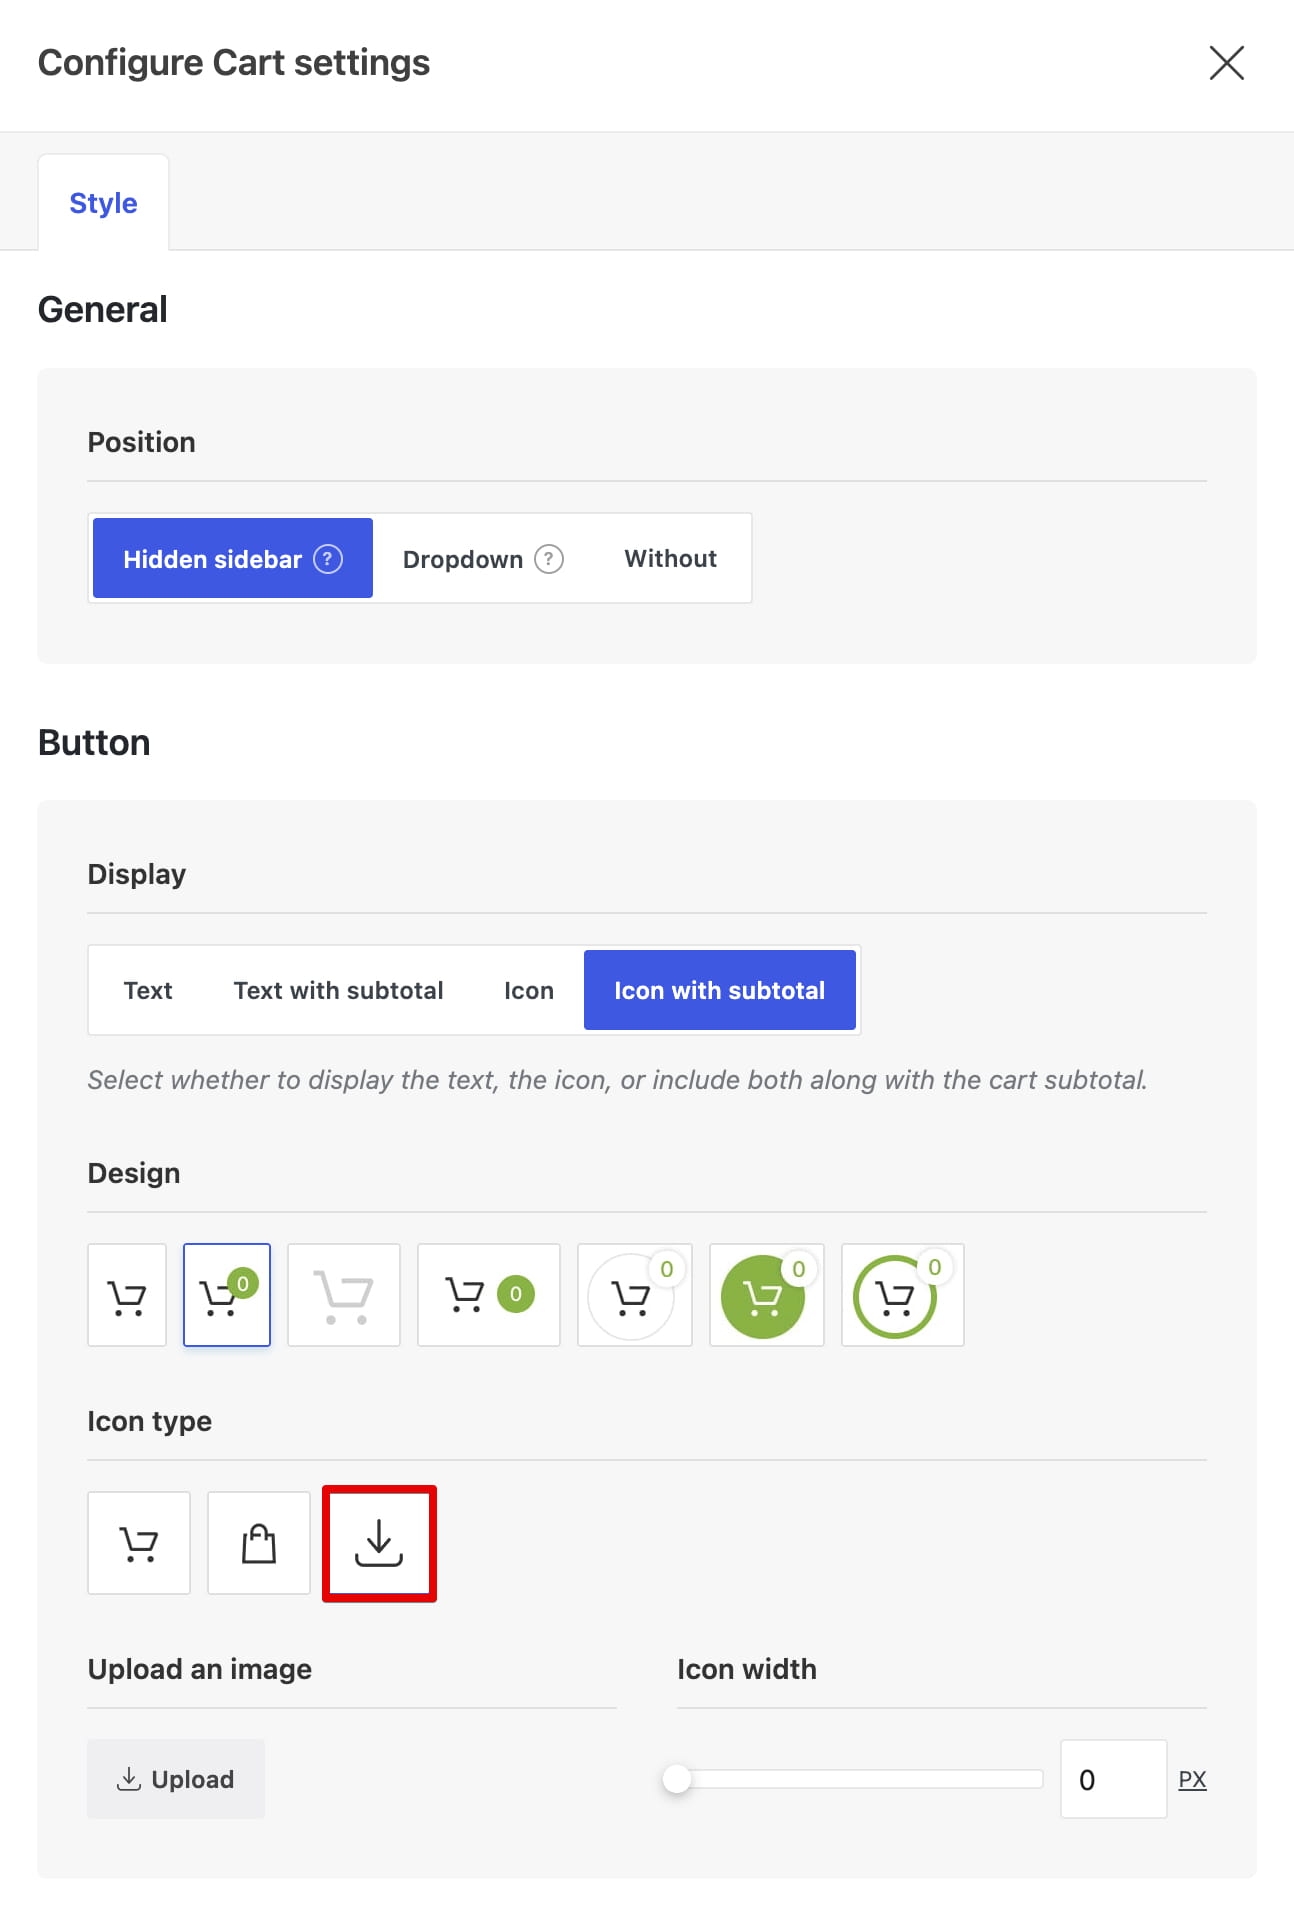Screen dimensions: 1294x1908
Task: Focus the icon width number field
Action: click(x=1114, y=1779)
